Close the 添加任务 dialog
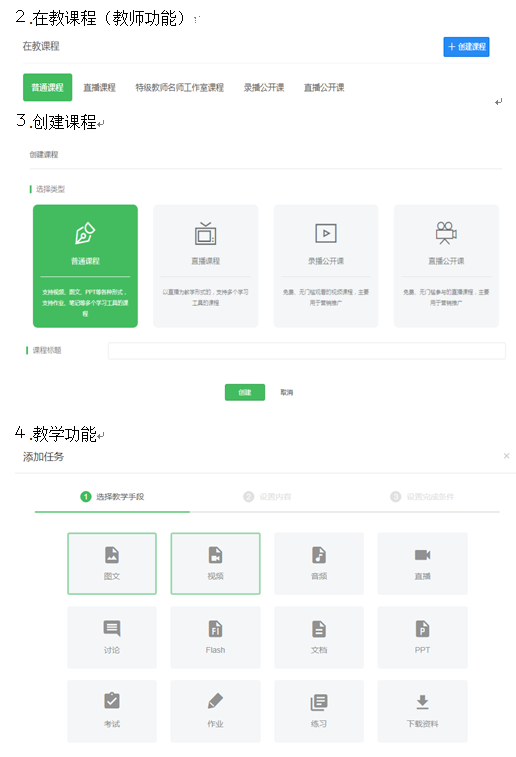The image size is (516, 757). coord(506,456)
